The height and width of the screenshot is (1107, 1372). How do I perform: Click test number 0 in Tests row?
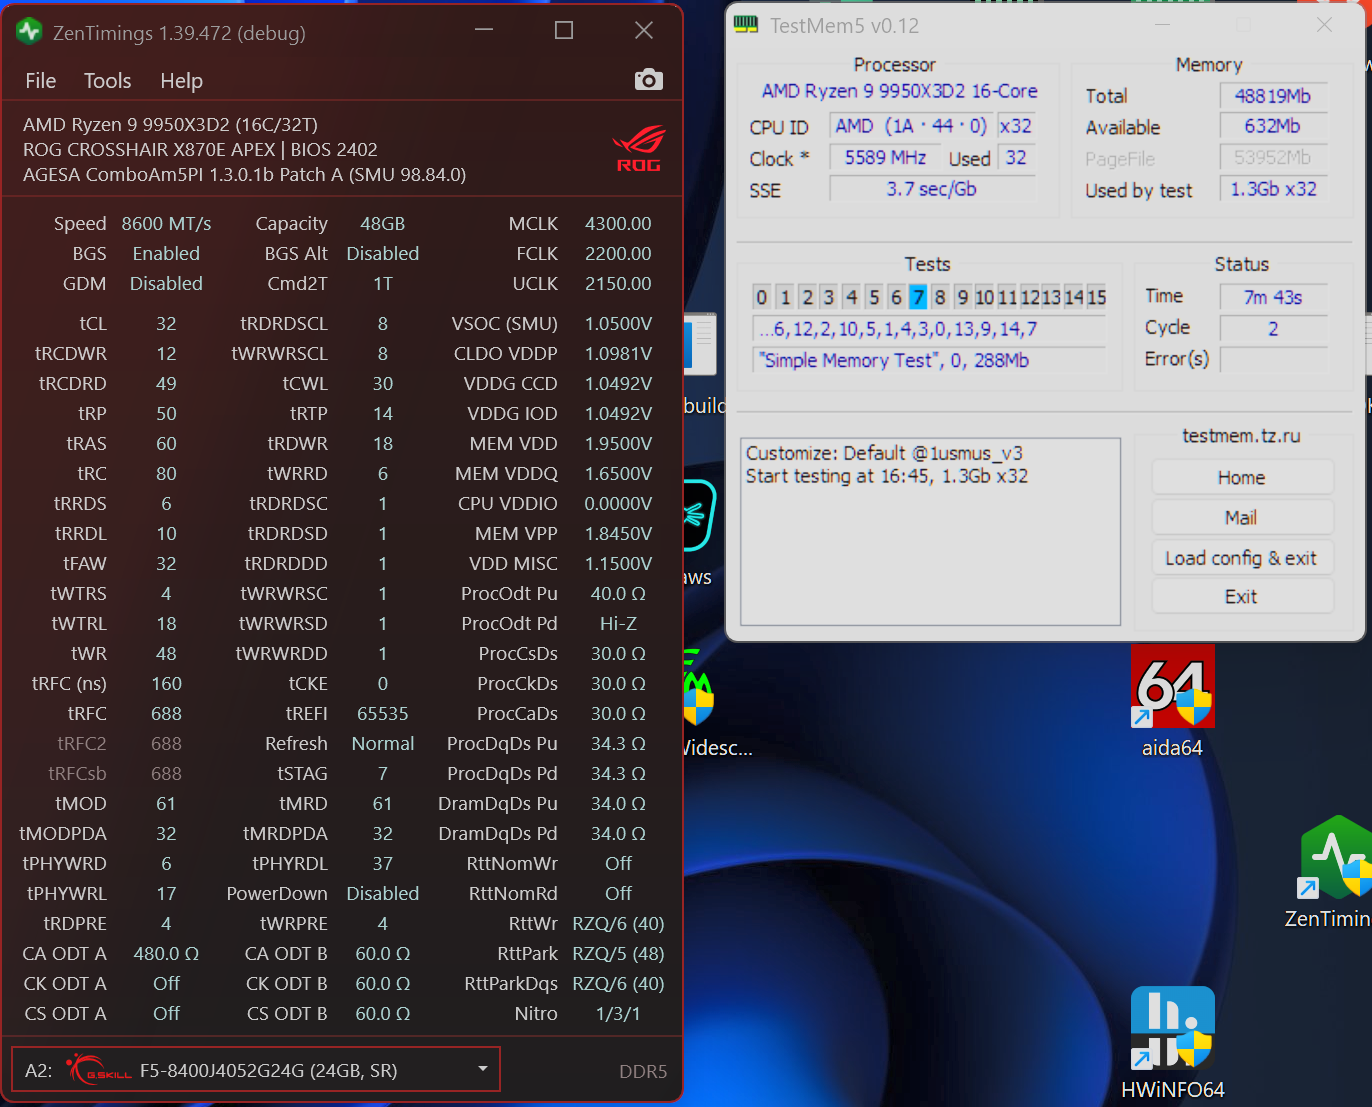click(762, 297)
